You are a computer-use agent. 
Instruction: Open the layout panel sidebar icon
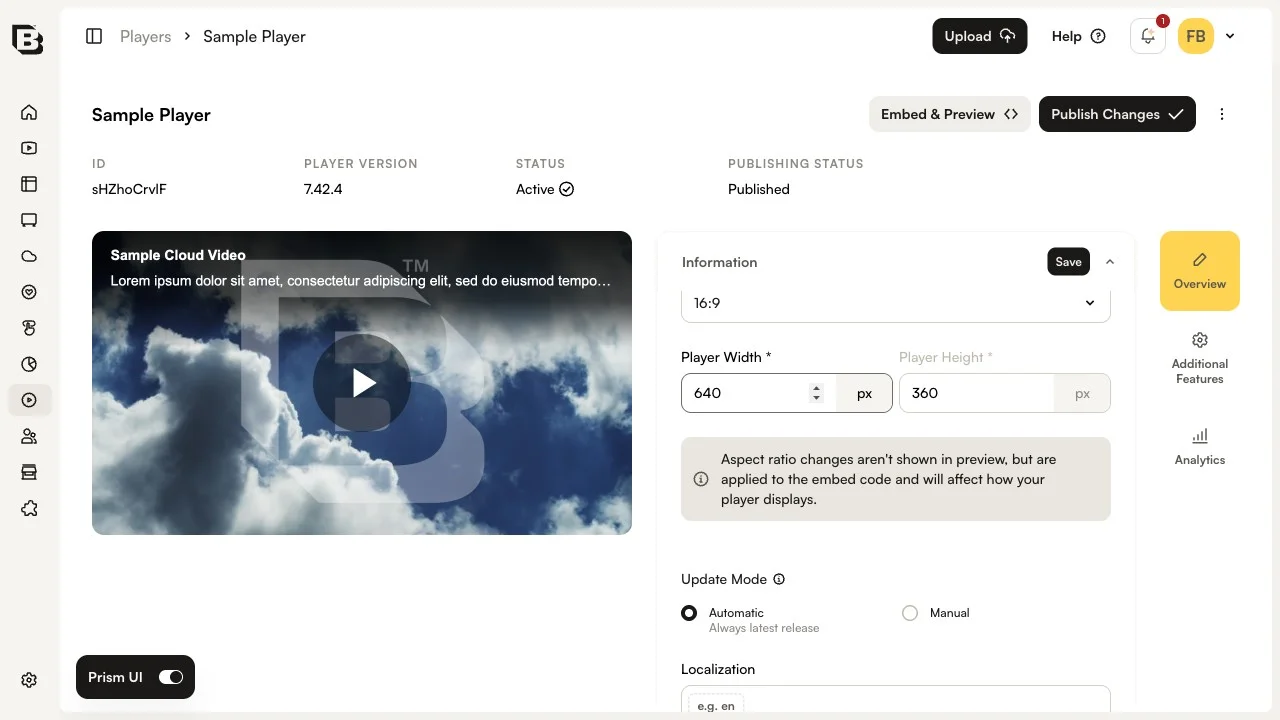(29, 184)
